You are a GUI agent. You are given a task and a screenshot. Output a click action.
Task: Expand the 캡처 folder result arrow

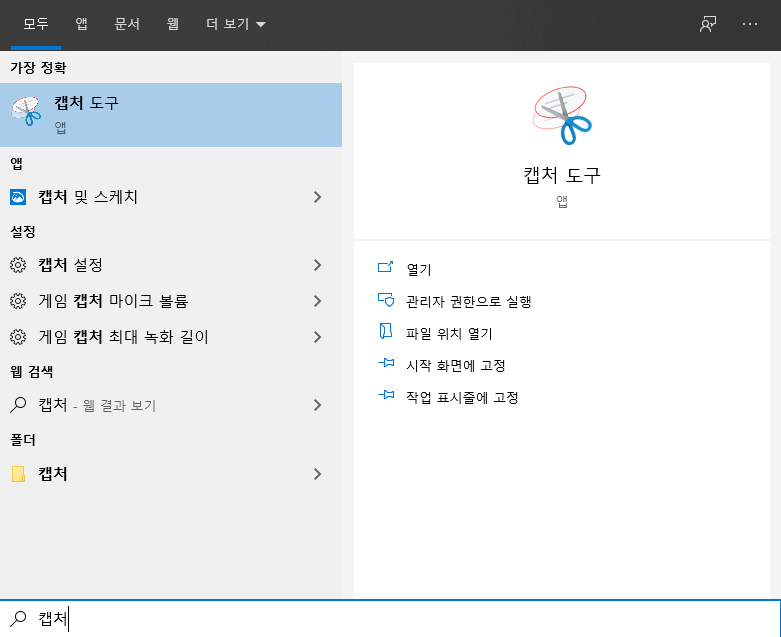pyautogui.click(x=317, y=474)
